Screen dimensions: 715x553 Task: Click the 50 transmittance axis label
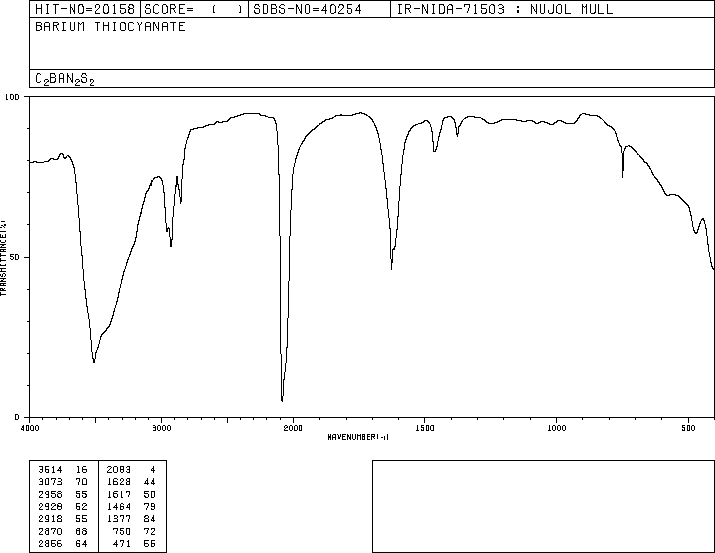point(15,258)
